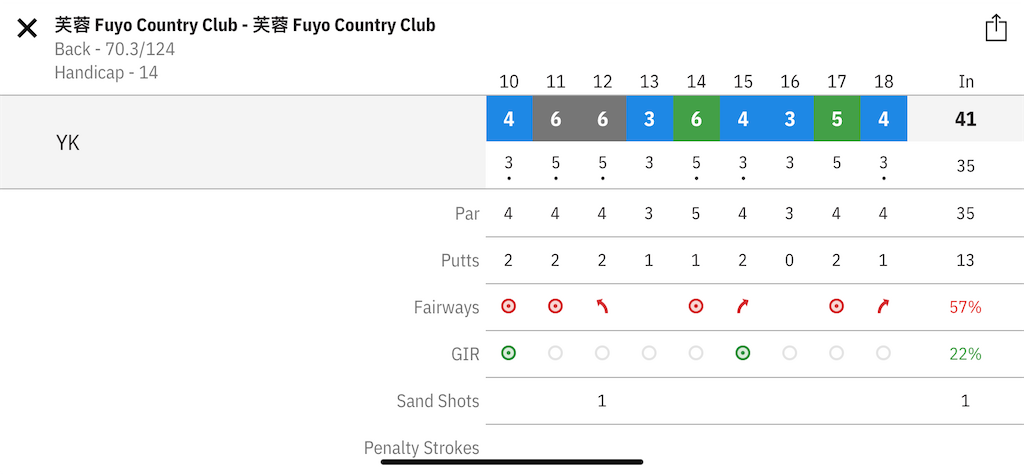
Task: Open the green score 6 on hole 14
Action: point(696,119)
